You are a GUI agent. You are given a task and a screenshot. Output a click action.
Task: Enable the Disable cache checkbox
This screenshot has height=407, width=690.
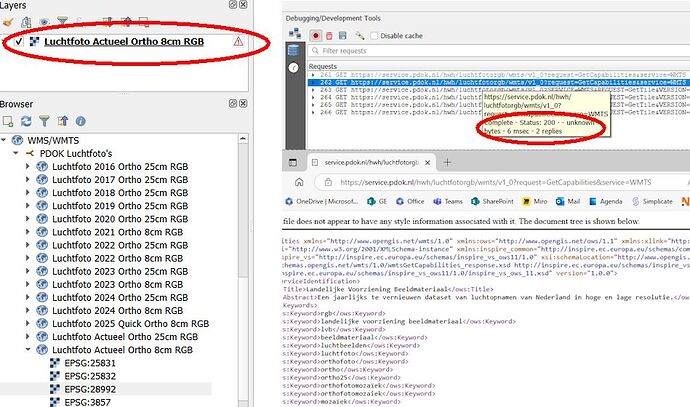[x=374, y=36]
